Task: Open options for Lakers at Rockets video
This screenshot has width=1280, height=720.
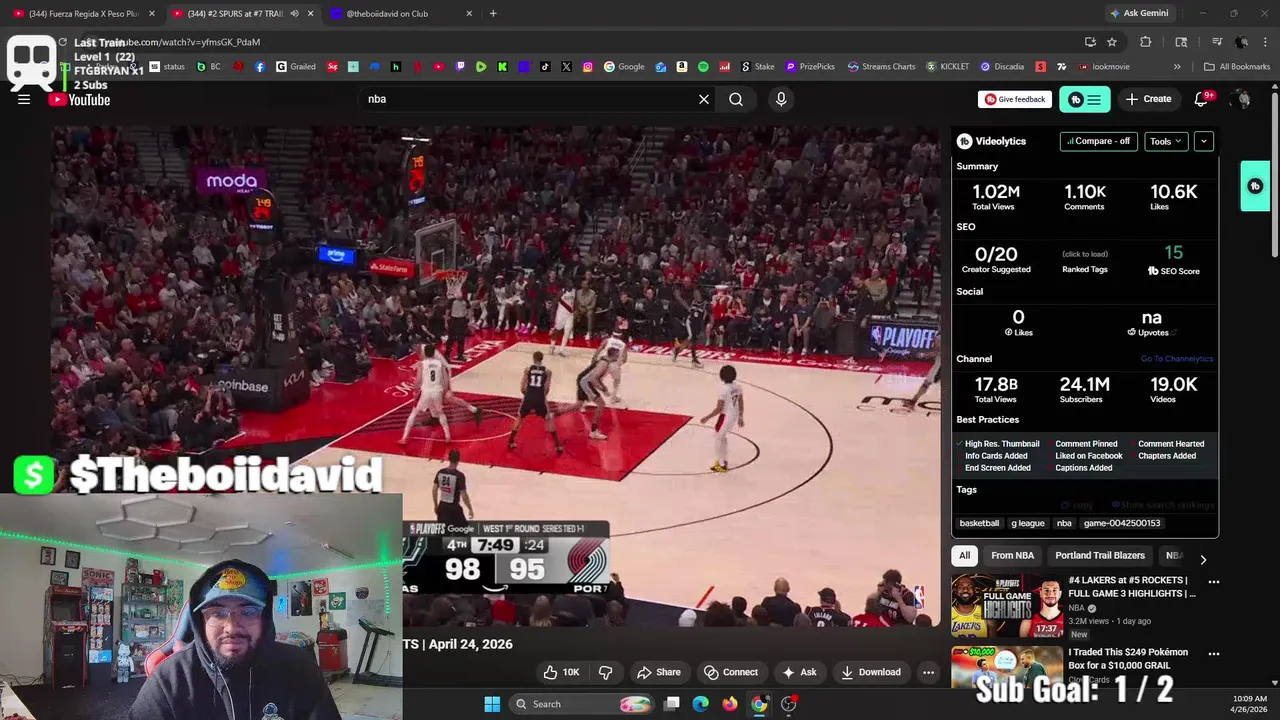Action: (1214, 581)
